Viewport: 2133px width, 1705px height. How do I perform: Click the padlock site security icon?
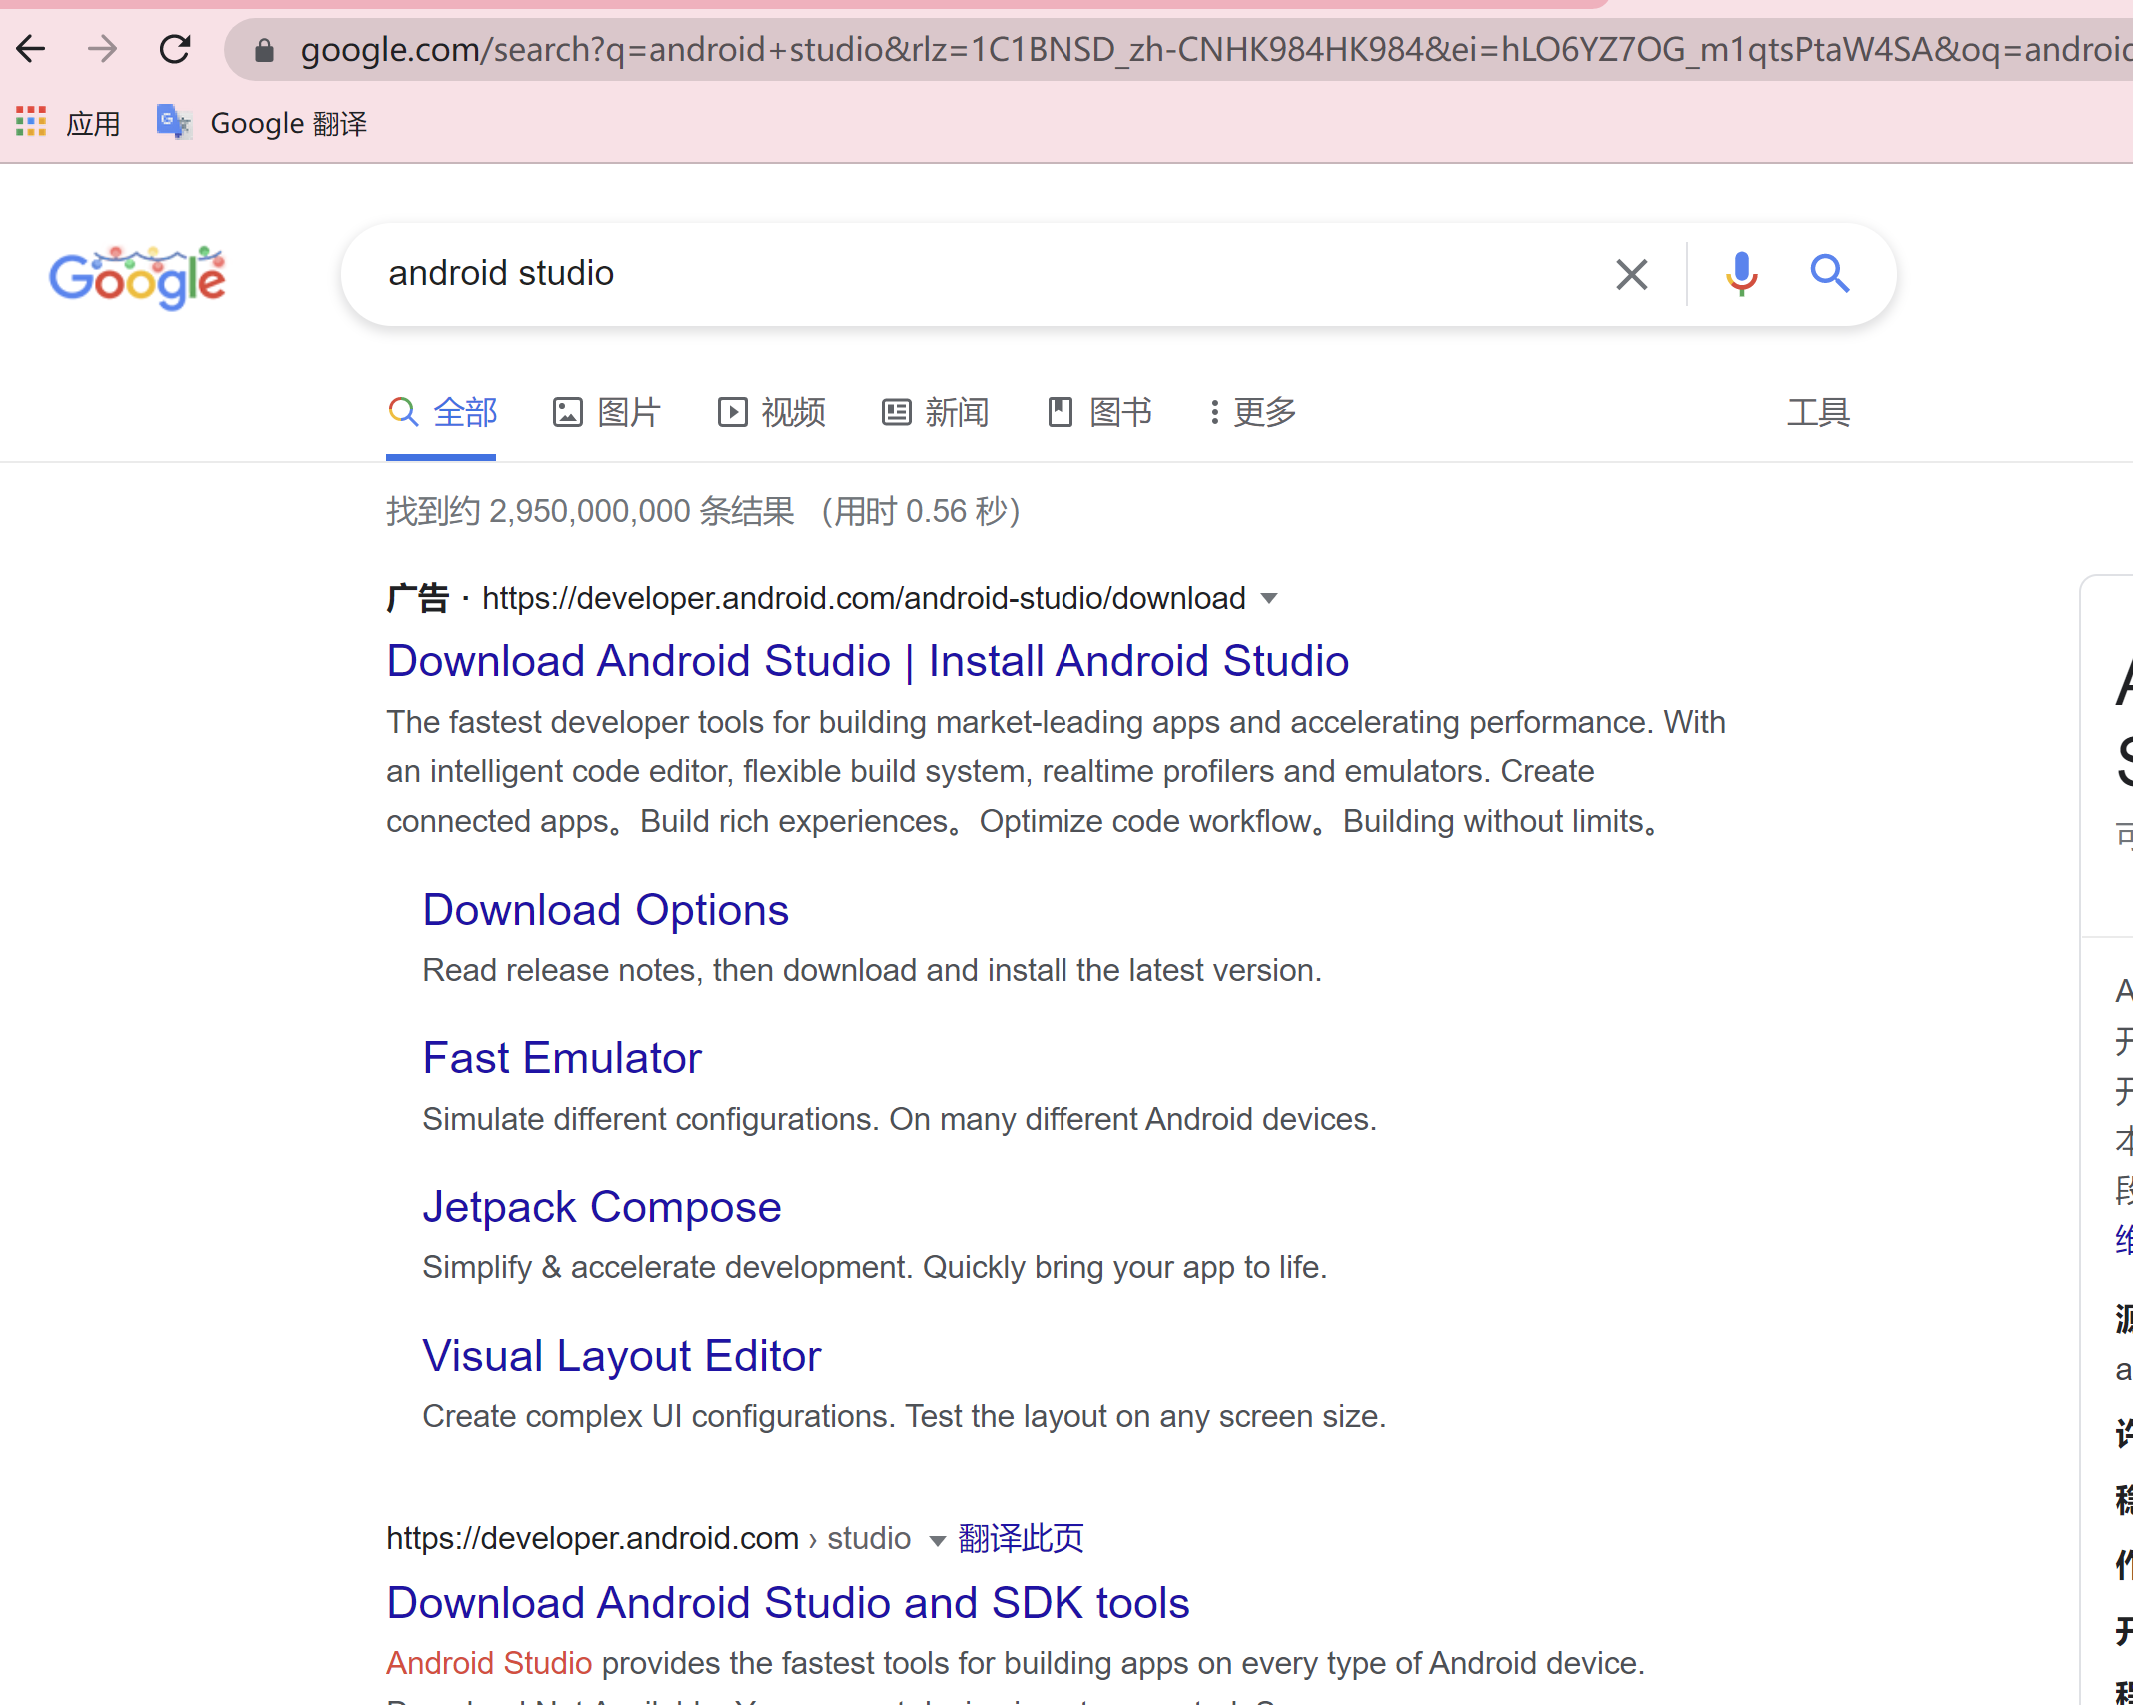pyautogui.click(x=264, y=50)
